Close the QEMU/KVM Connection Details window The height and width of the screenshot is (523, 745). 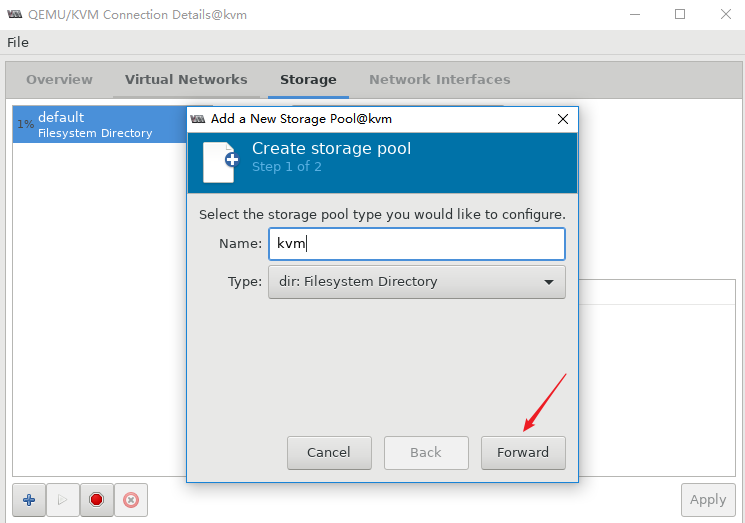726,14
